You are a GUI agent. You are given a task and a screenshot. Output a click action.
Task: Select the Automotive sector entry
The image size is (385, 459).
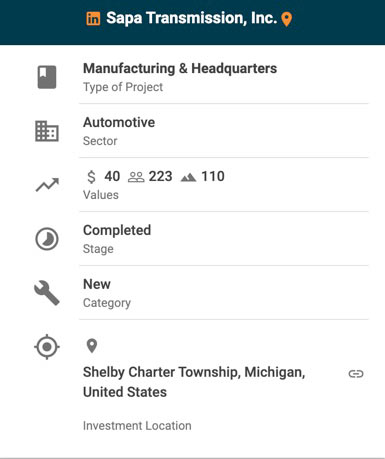(119, 122)
